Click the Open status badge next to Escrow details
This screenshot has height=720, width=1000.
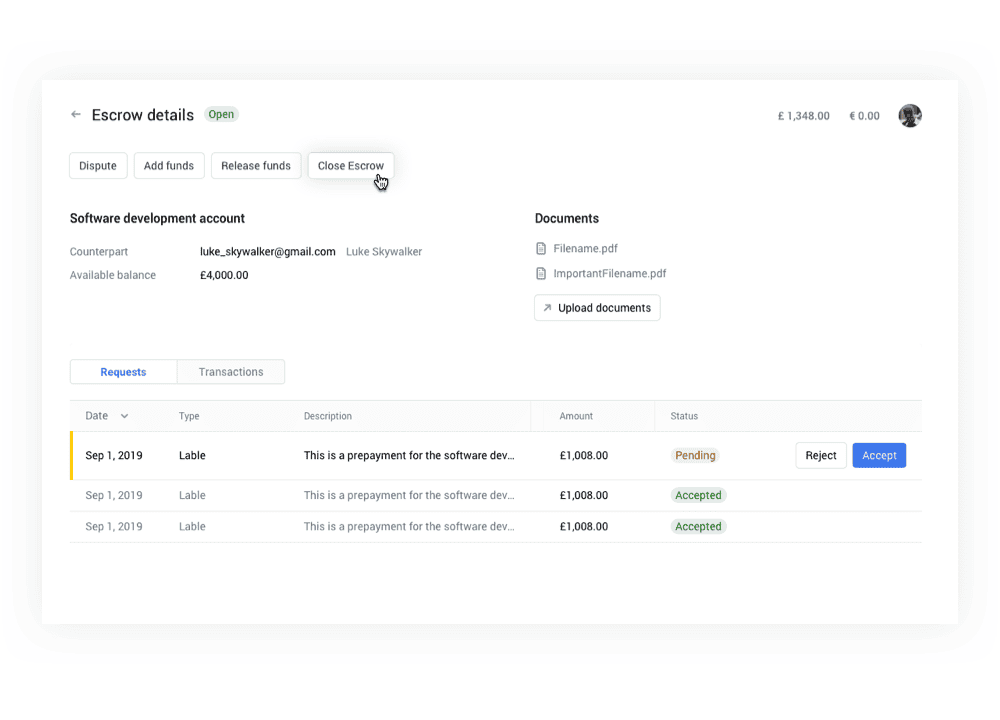[221, 114]
